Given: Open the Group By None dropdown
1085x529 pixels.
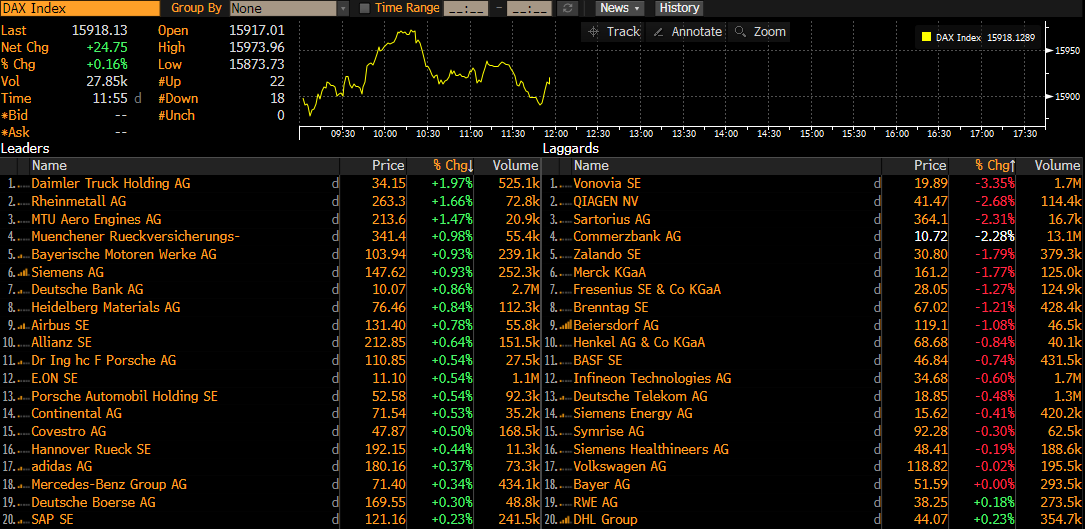Looking at the screenshot, I should [289, 8].
